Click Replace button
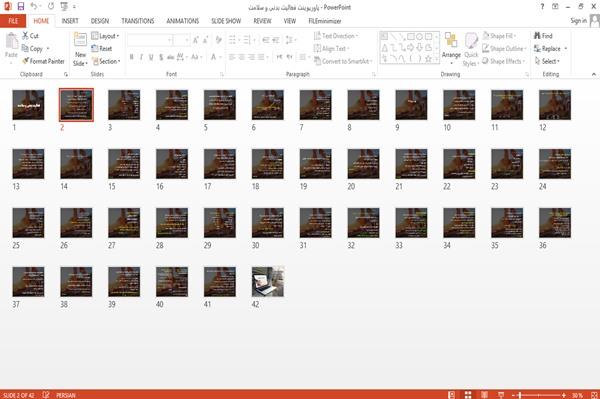The image size is (600, 399). tap(550, 49)
